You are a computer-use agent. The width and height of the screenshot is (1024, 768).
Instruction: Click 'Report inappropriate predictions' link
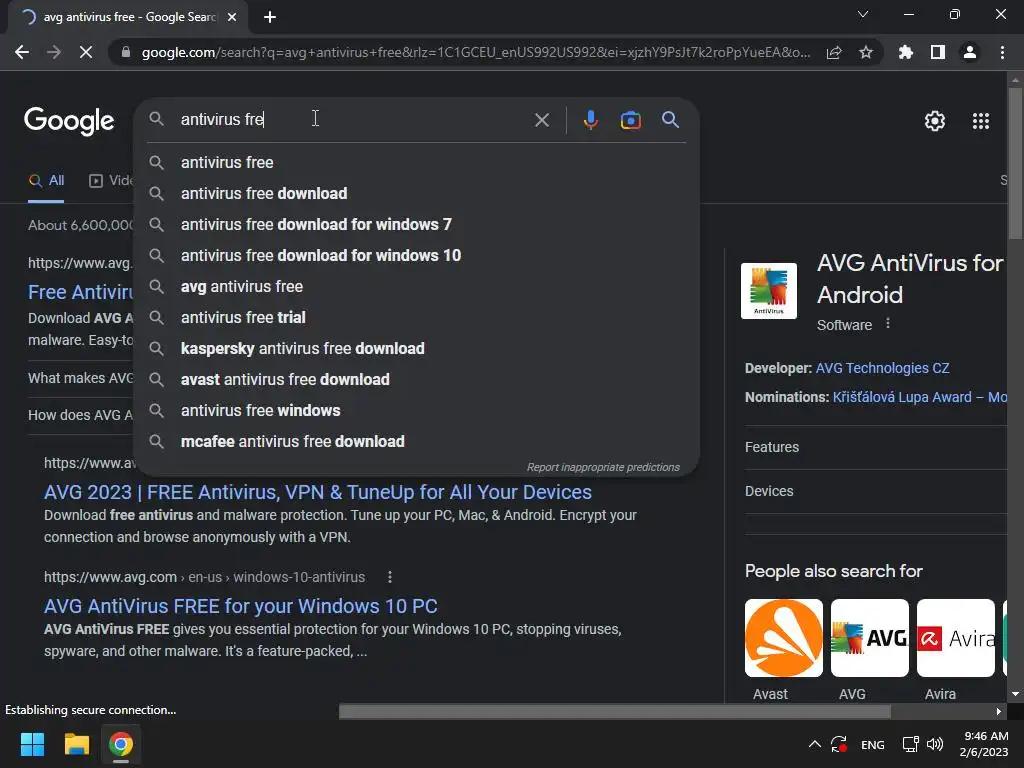(603, 468)
